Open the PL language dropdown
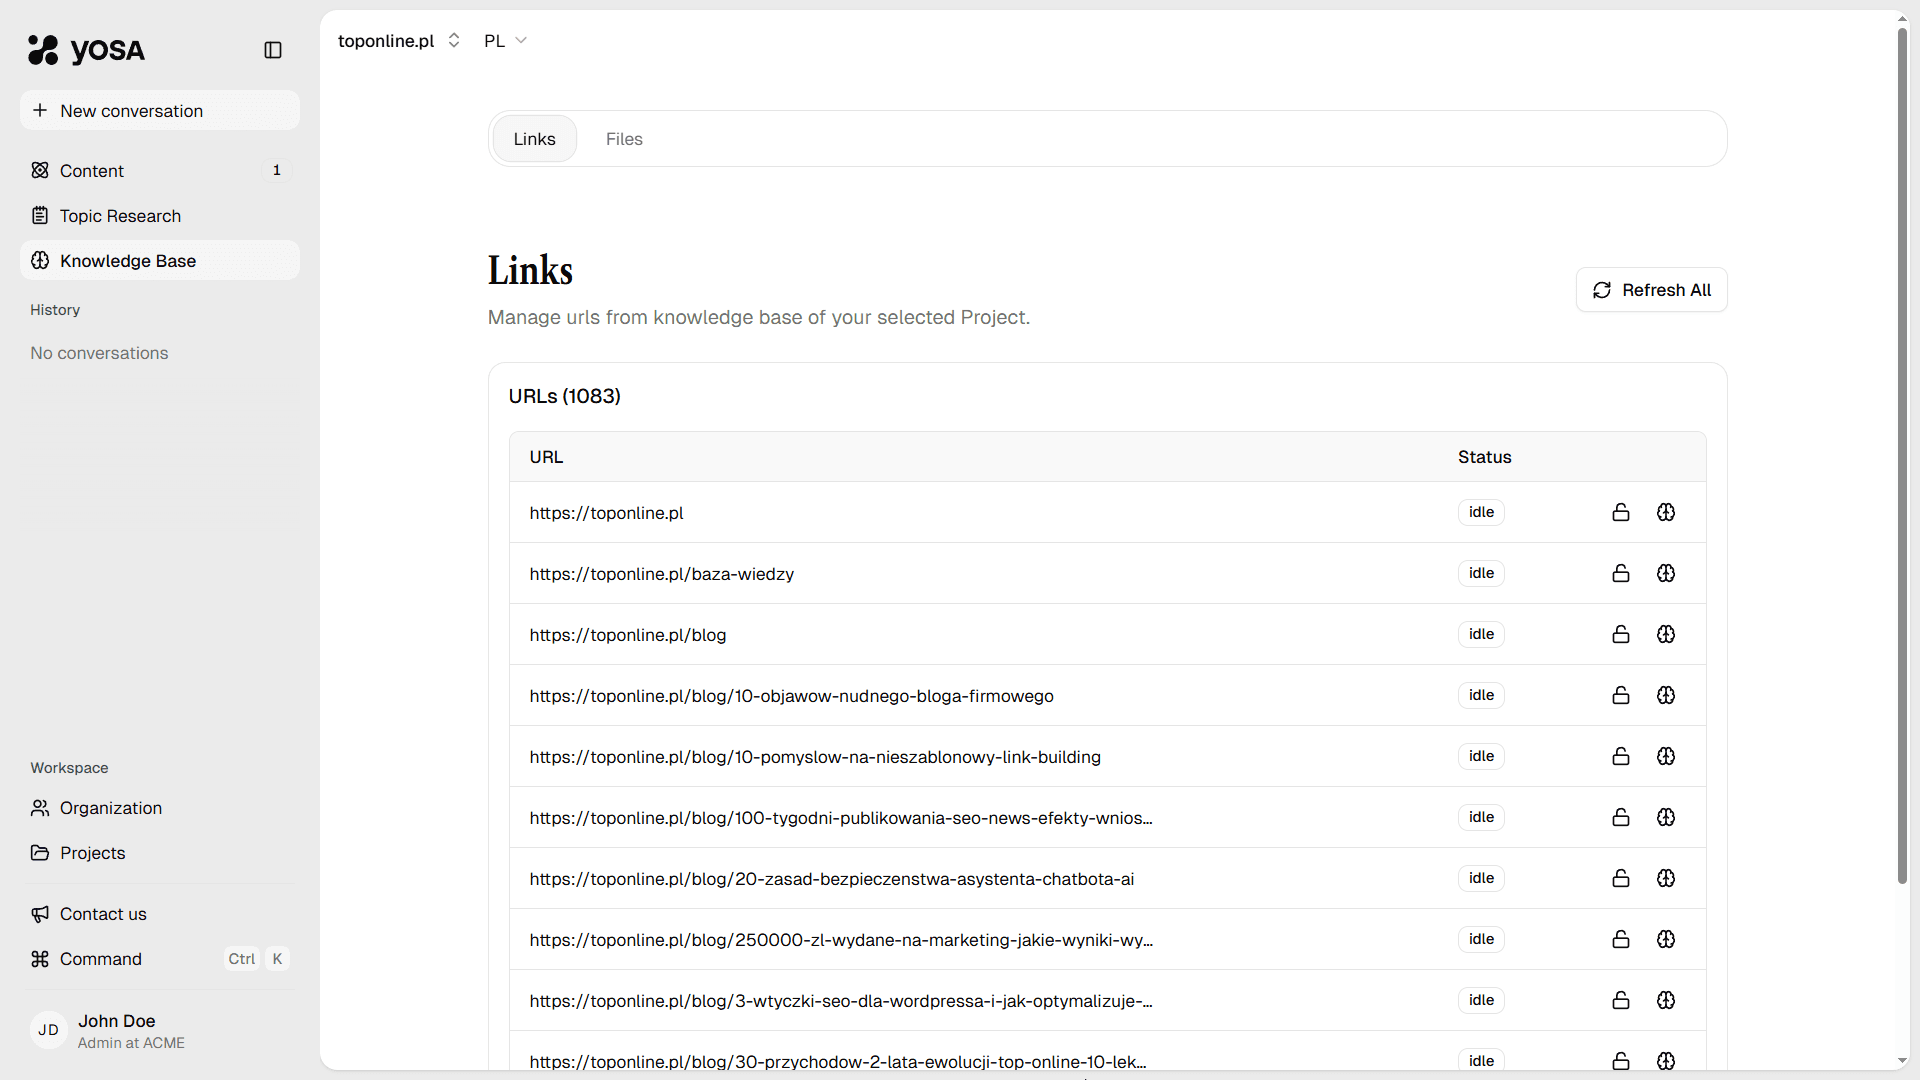 [505, 40]
